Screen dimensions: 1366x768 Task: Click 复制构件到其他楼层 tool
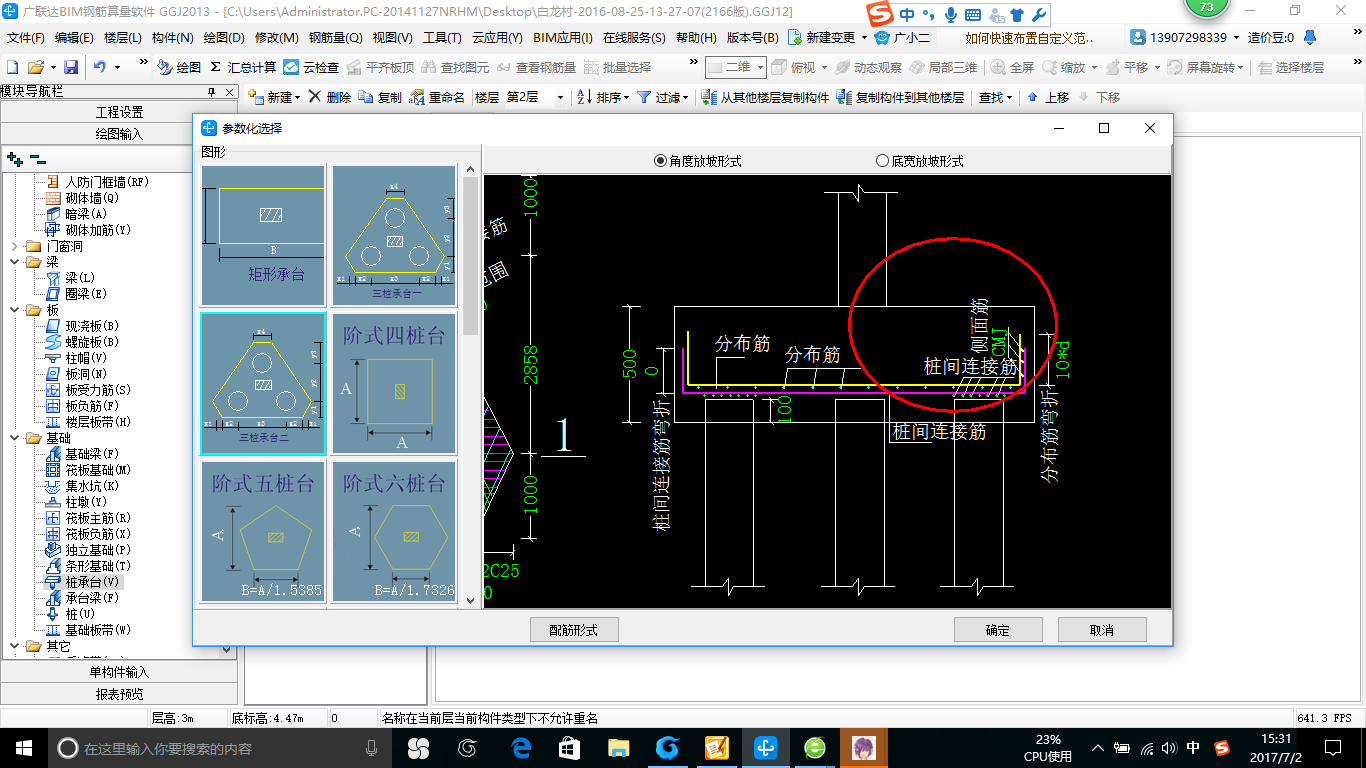click(x=900, y=97)
